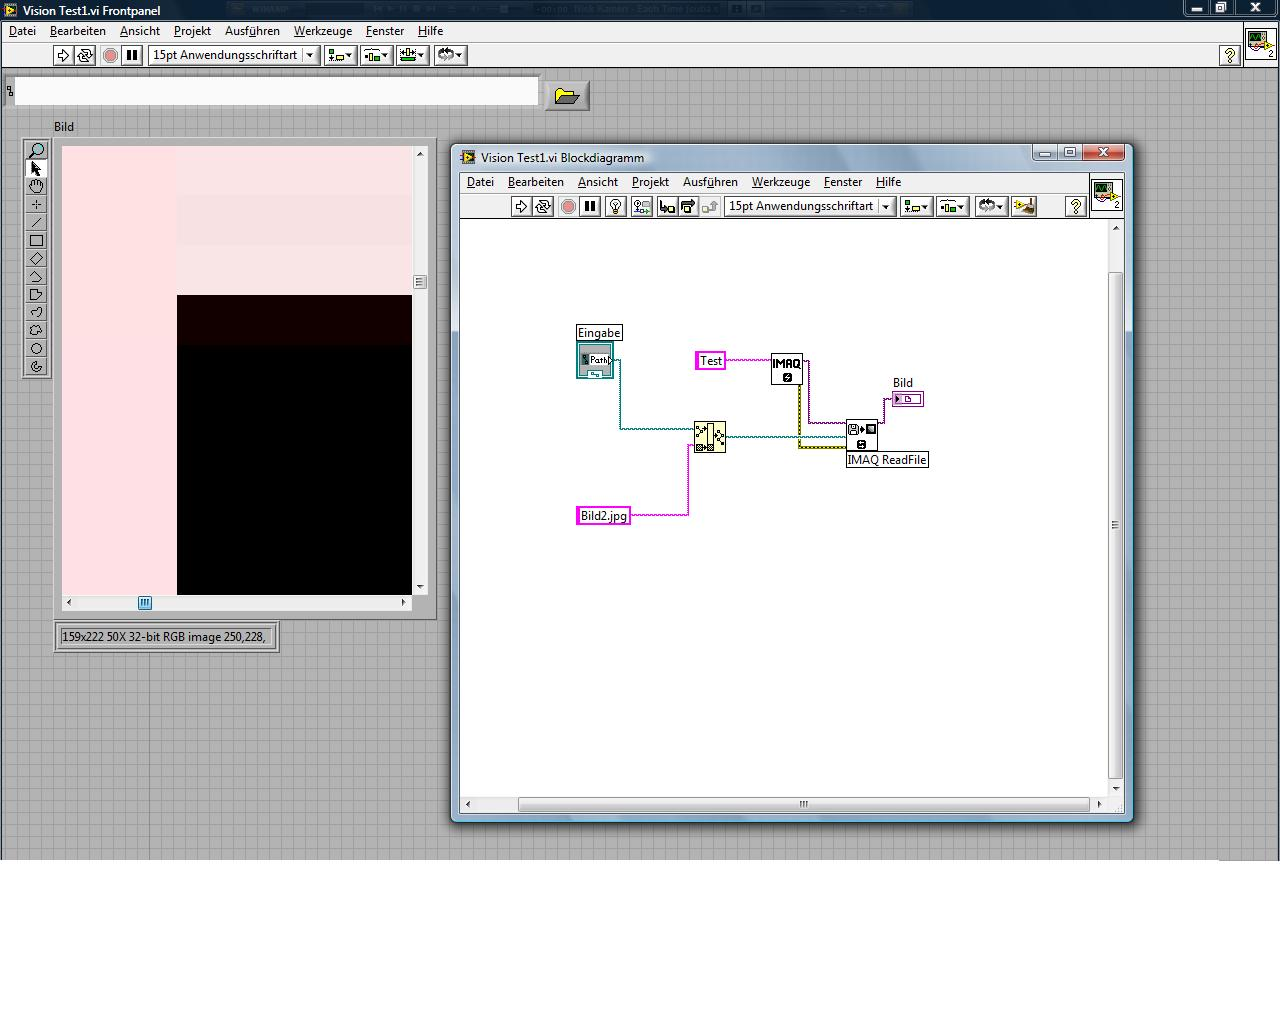Viewport: 1280px width, 1024px height.
Task: Select the Polygon tool in image palette
Action: (37, 294)
